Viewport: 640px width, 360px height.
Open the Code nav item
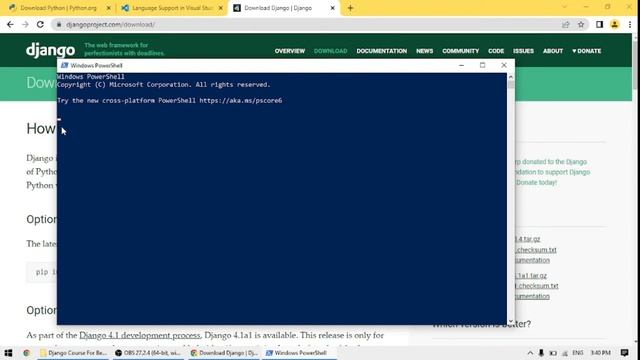point(496,51)
